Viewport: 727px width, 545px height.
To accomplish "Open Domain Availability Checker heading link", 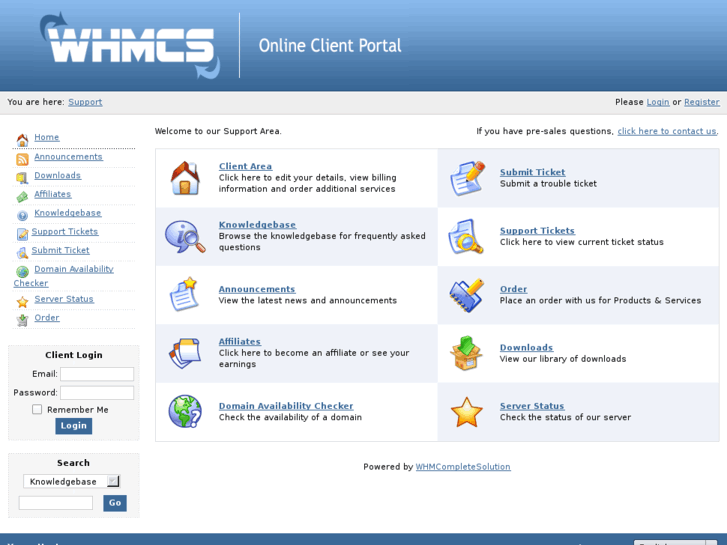I will 286,406.
